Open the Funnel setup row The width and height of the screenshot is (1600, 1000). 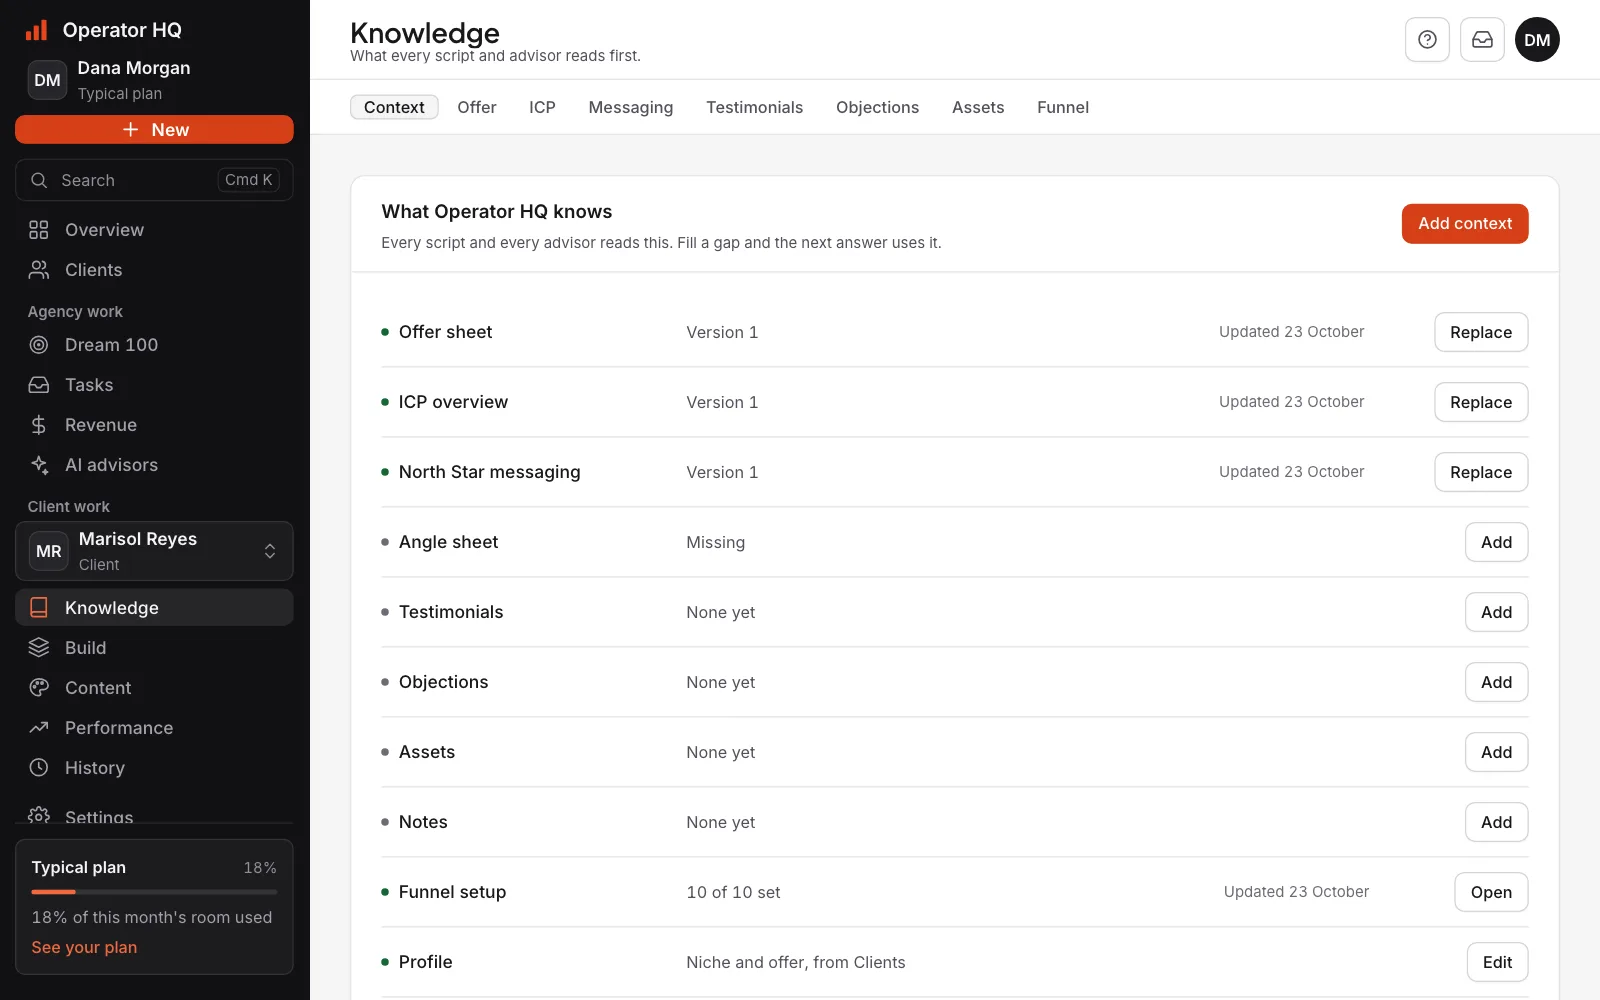point(1491,892)
